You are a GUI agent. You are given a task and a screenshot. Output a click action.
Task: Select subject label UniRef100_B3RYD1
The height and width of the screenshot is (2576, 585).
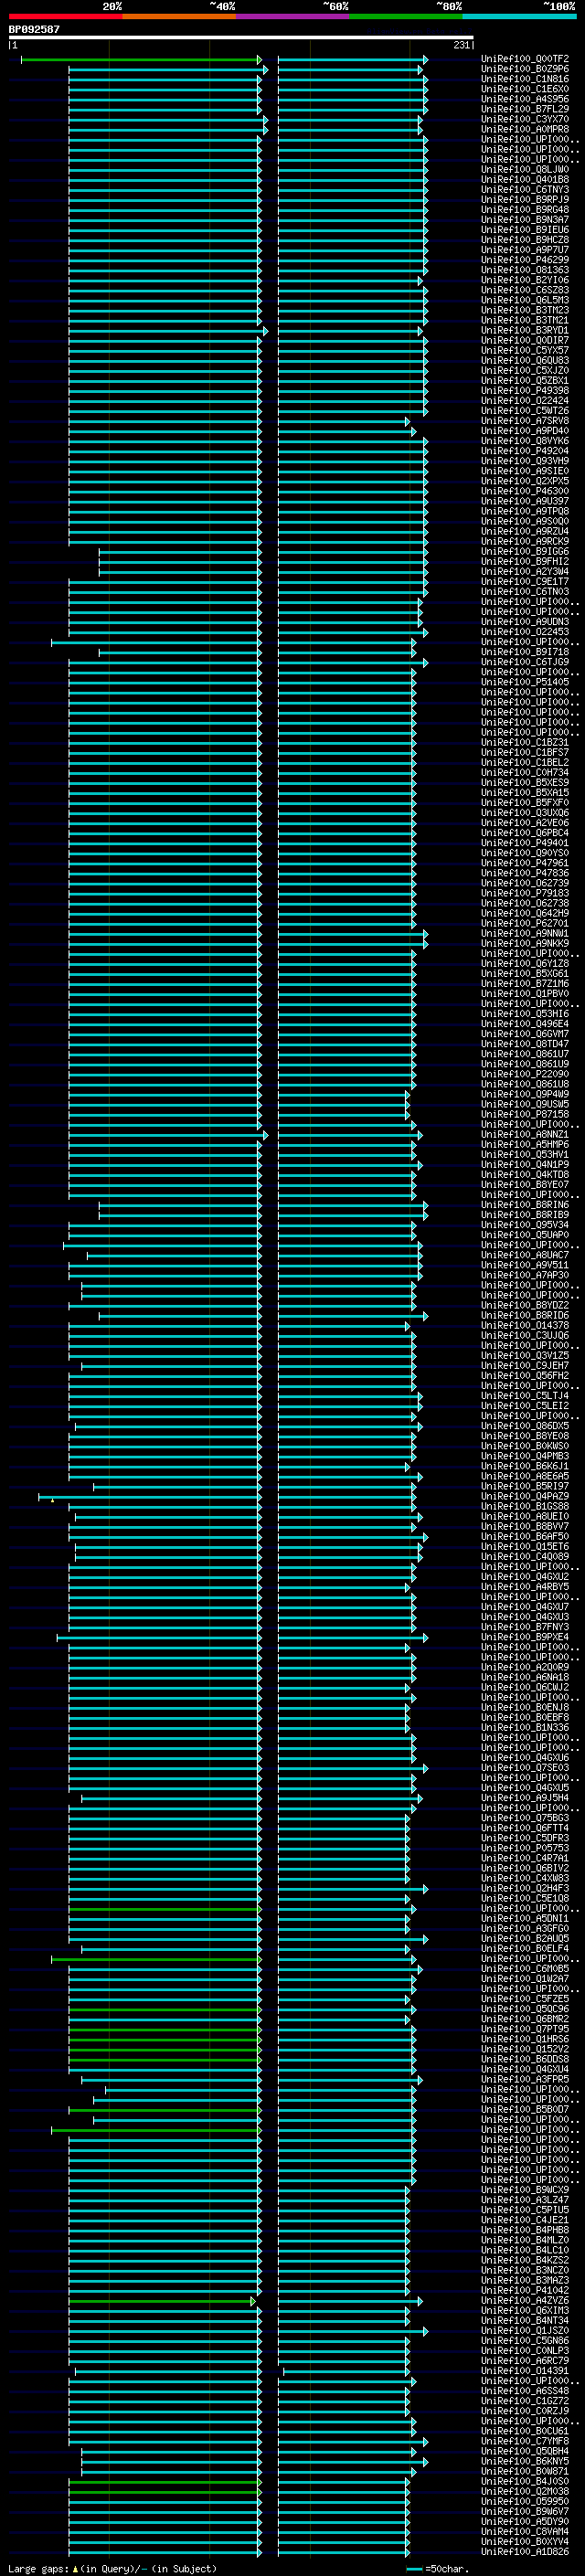click(x=525, y=330)
